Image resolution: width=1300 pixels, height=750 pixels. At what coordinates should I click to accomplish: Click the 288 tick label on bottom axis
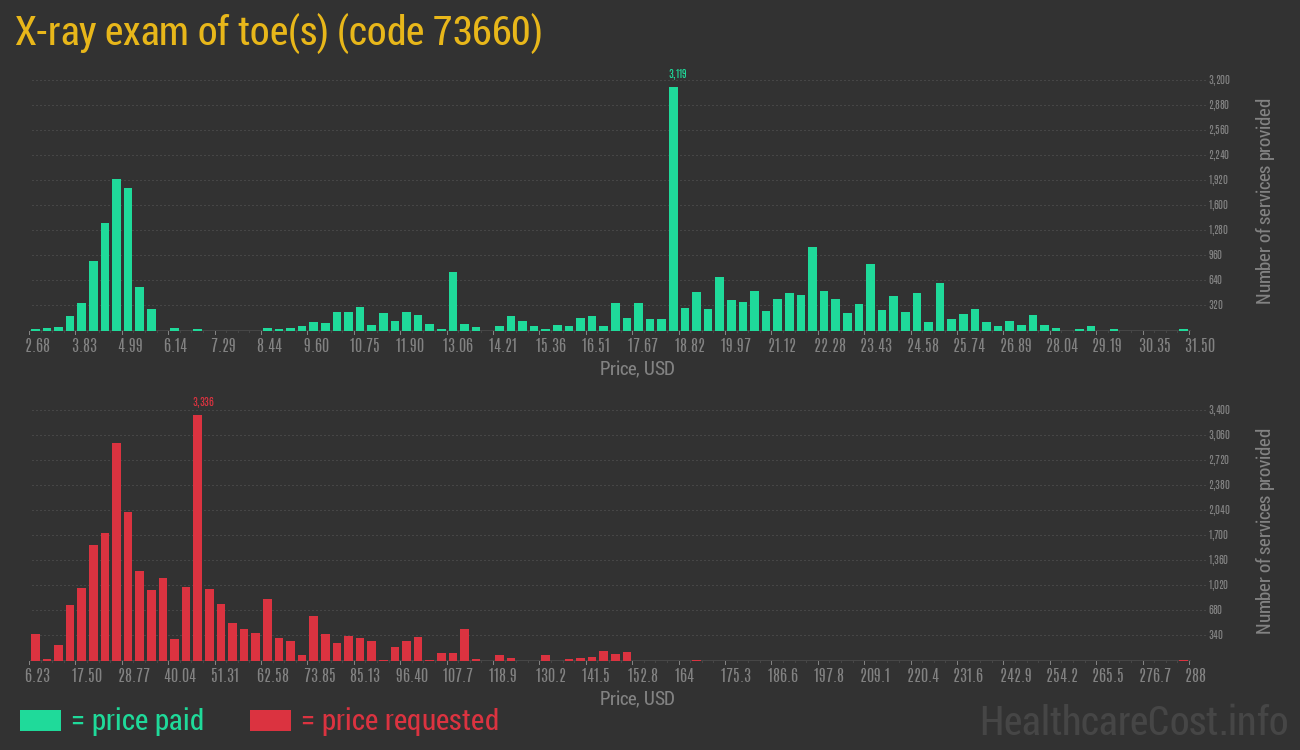(1186, 676)
